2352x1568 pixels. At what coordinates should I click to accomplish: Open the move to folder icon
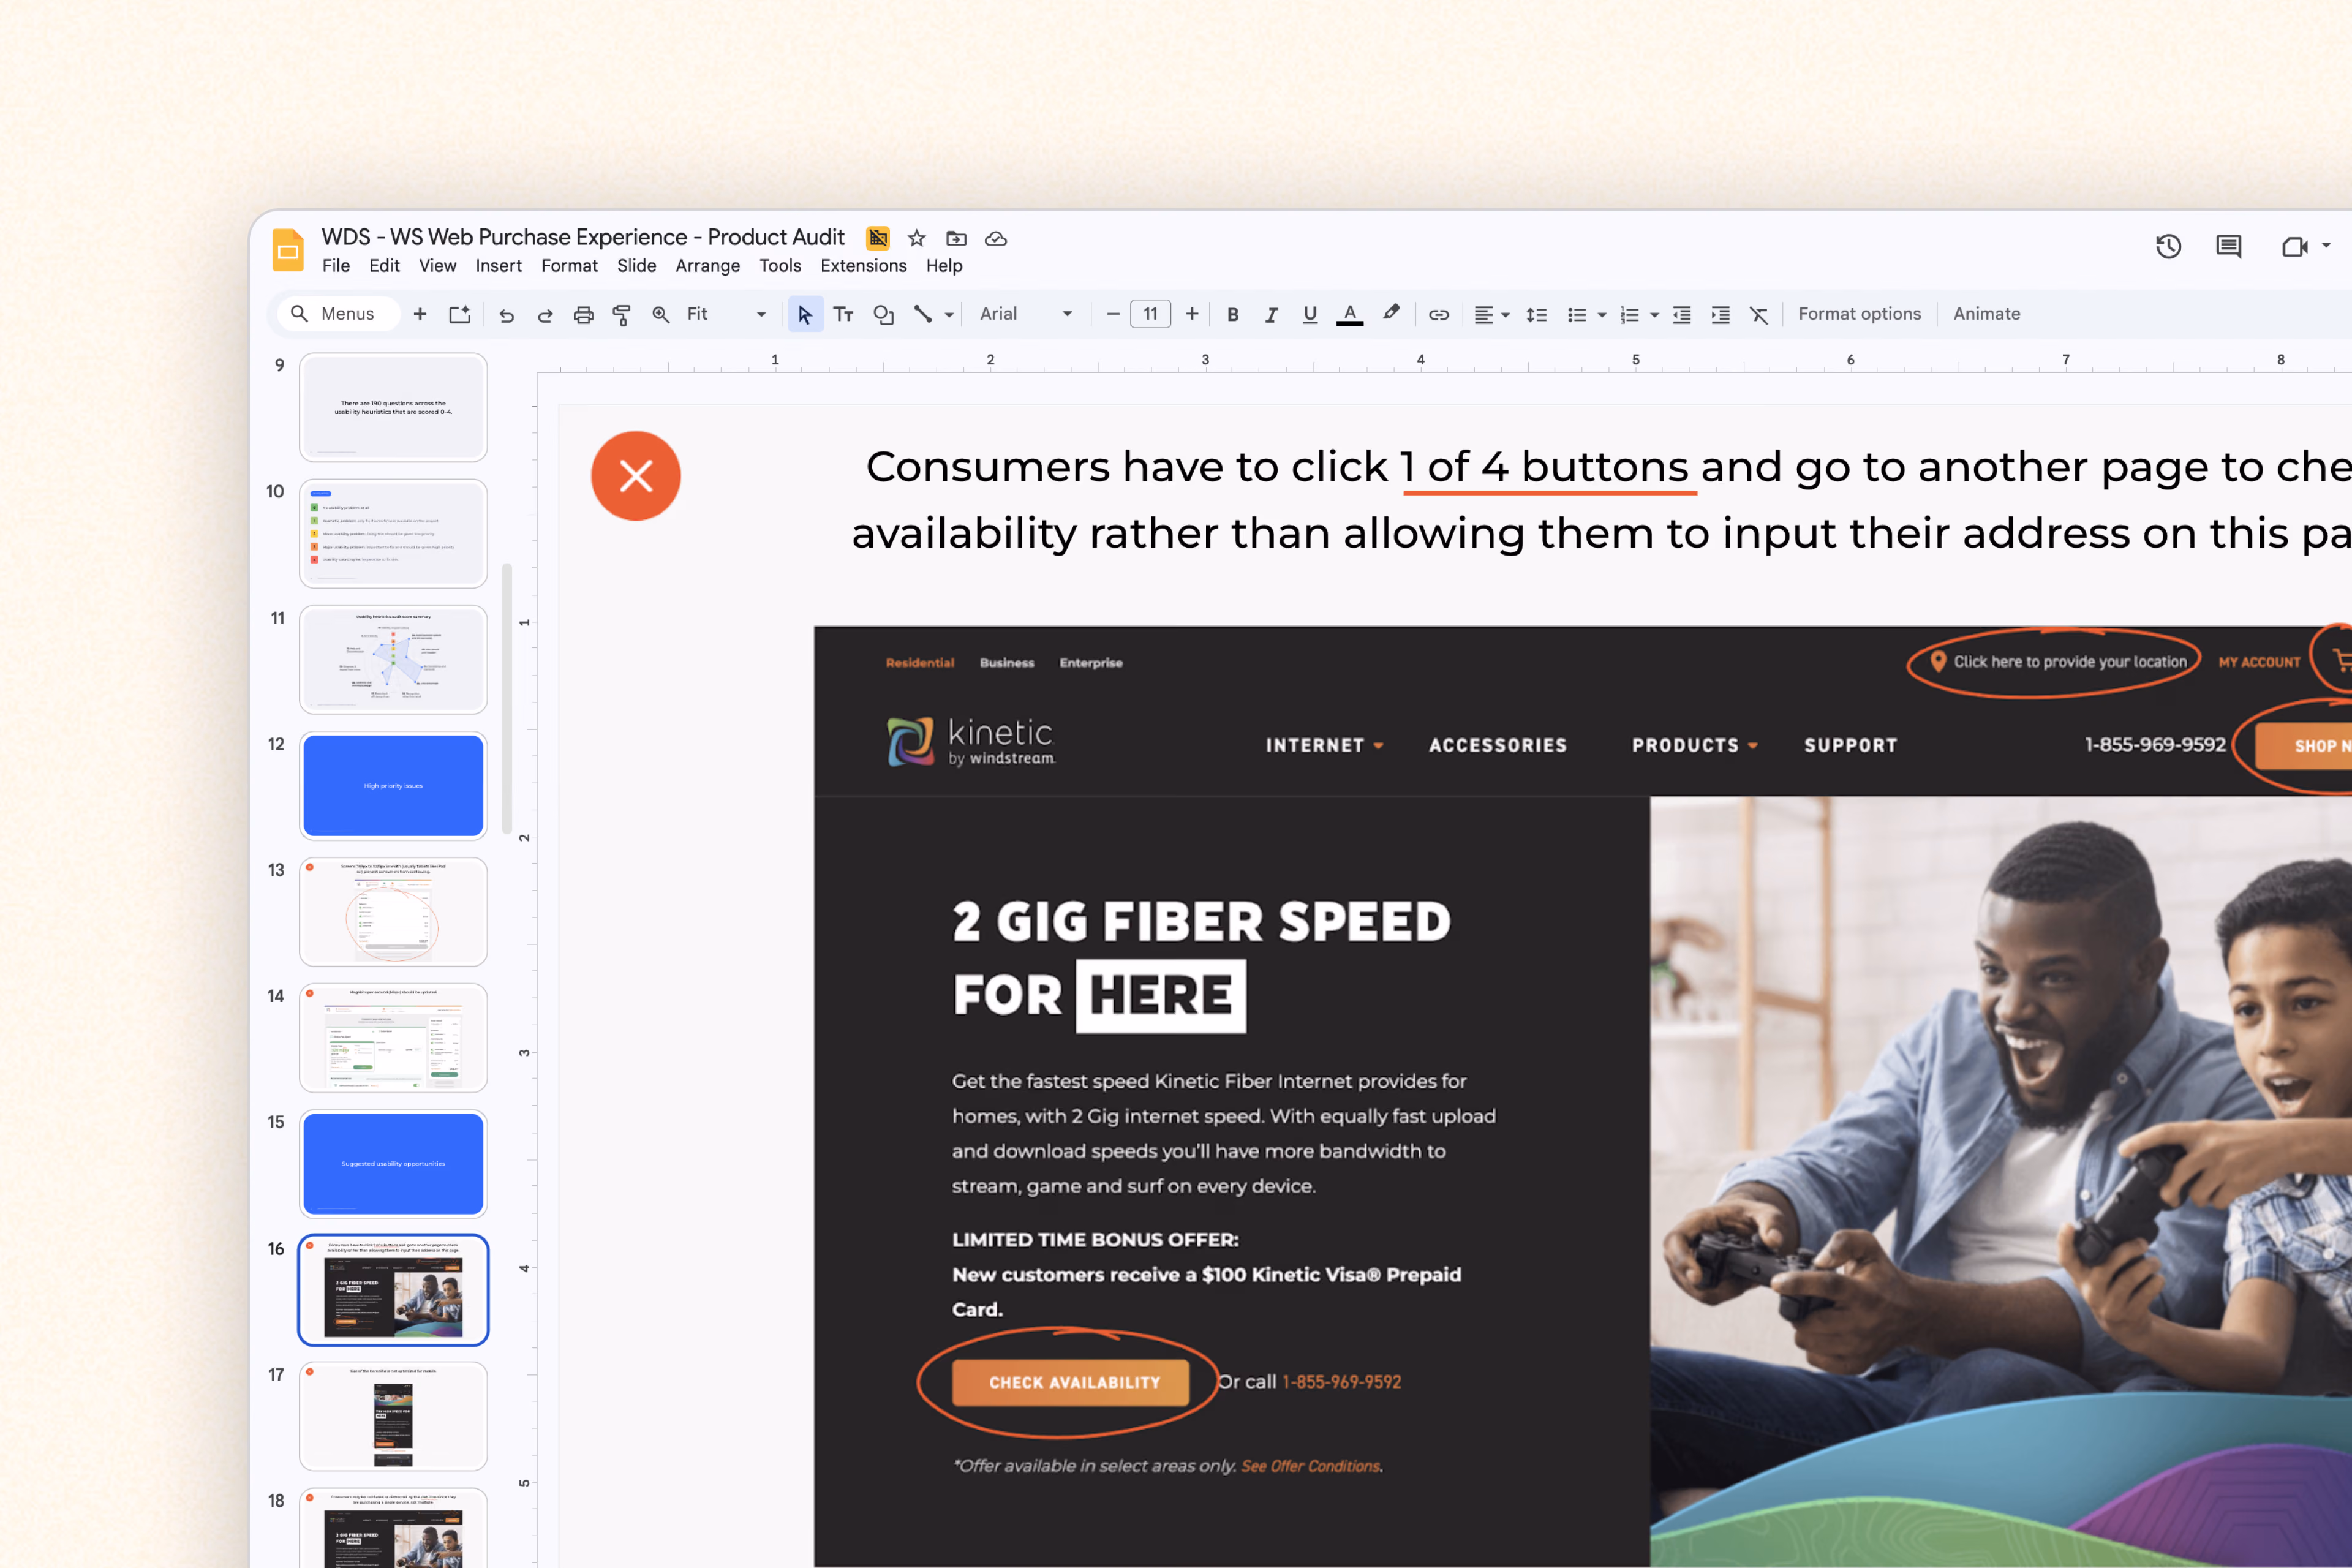click(x=956, y=238)
